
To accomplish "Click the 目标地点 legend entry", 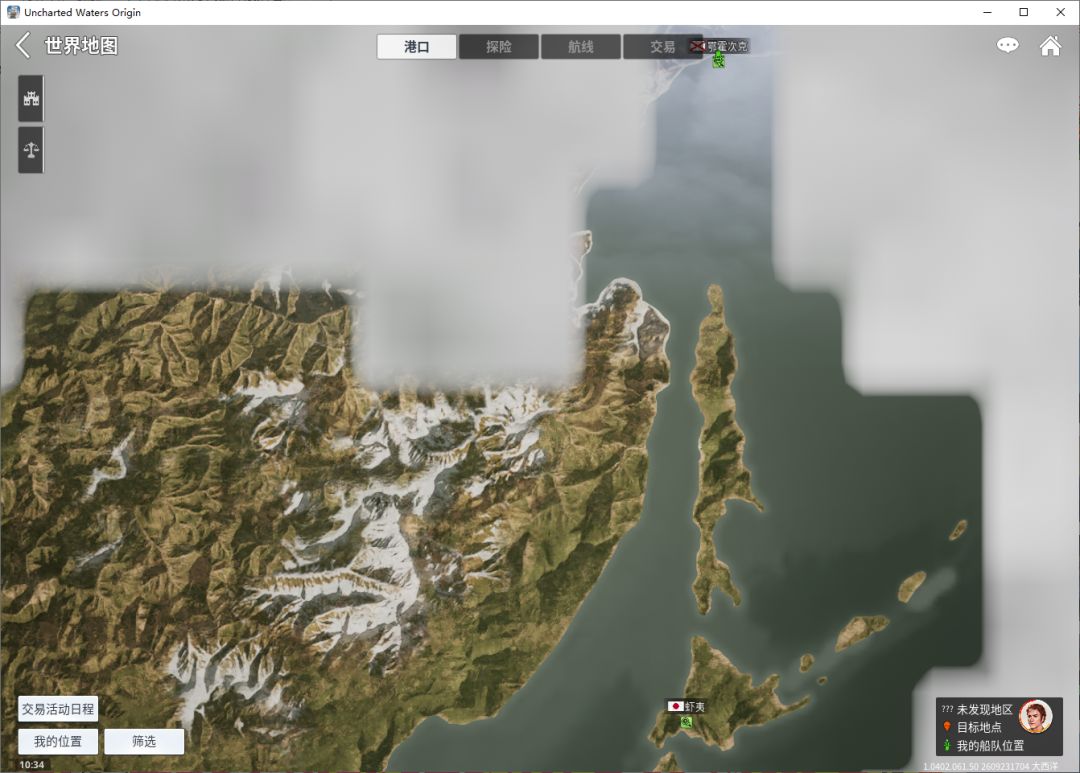I will click(x=979, y=728).
